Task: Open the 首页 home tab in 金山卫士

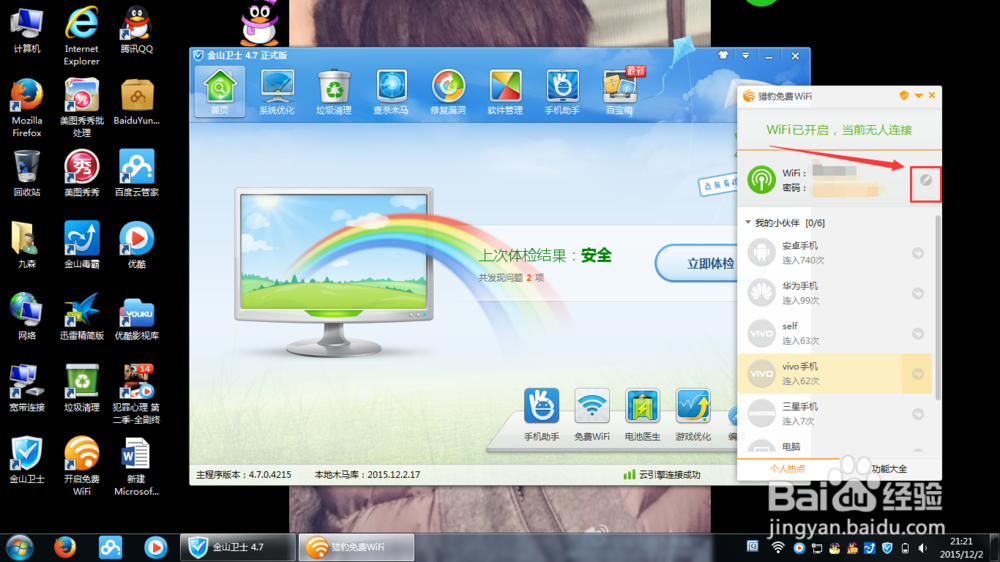Action: point(219,92)
